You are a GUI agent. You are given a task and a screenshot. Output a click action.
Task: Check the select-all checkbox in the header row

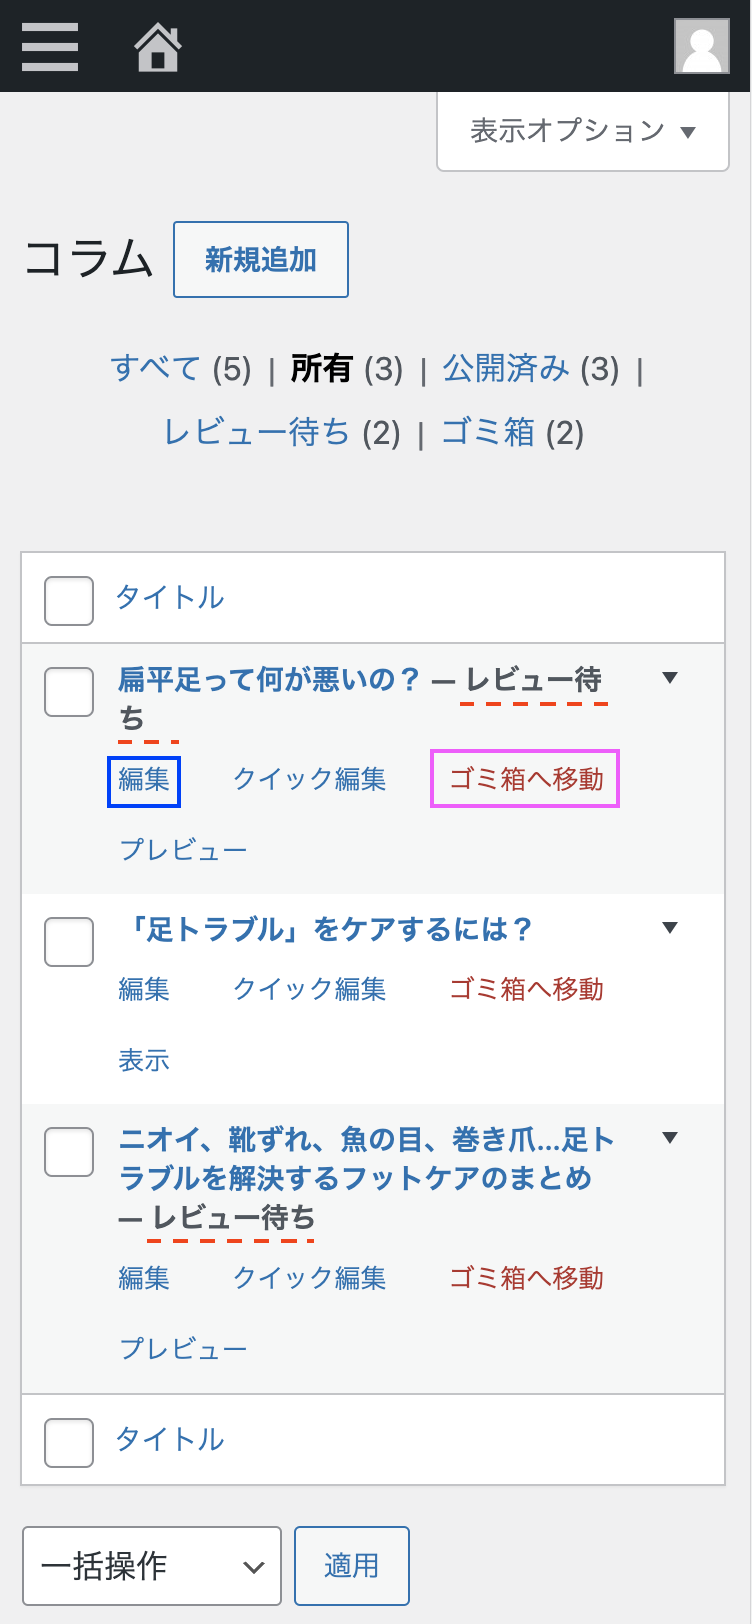click(68, 599)
